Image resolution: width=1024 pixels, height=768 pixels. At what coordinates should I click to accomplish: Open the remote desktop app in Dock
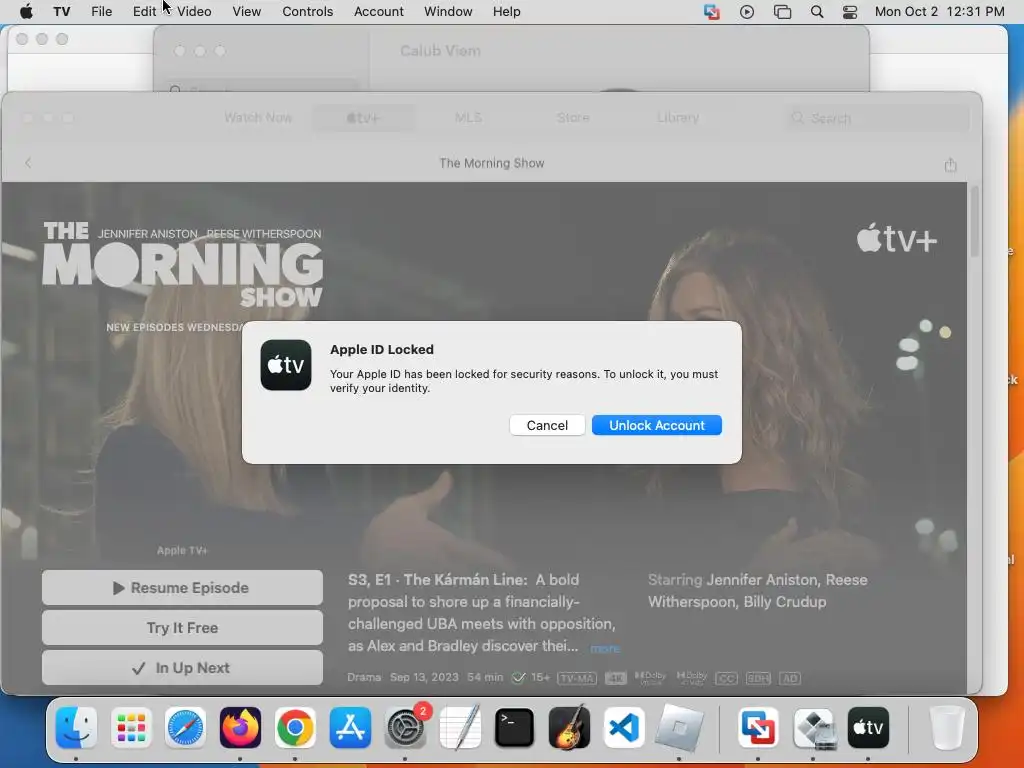[x=758, y=728]
